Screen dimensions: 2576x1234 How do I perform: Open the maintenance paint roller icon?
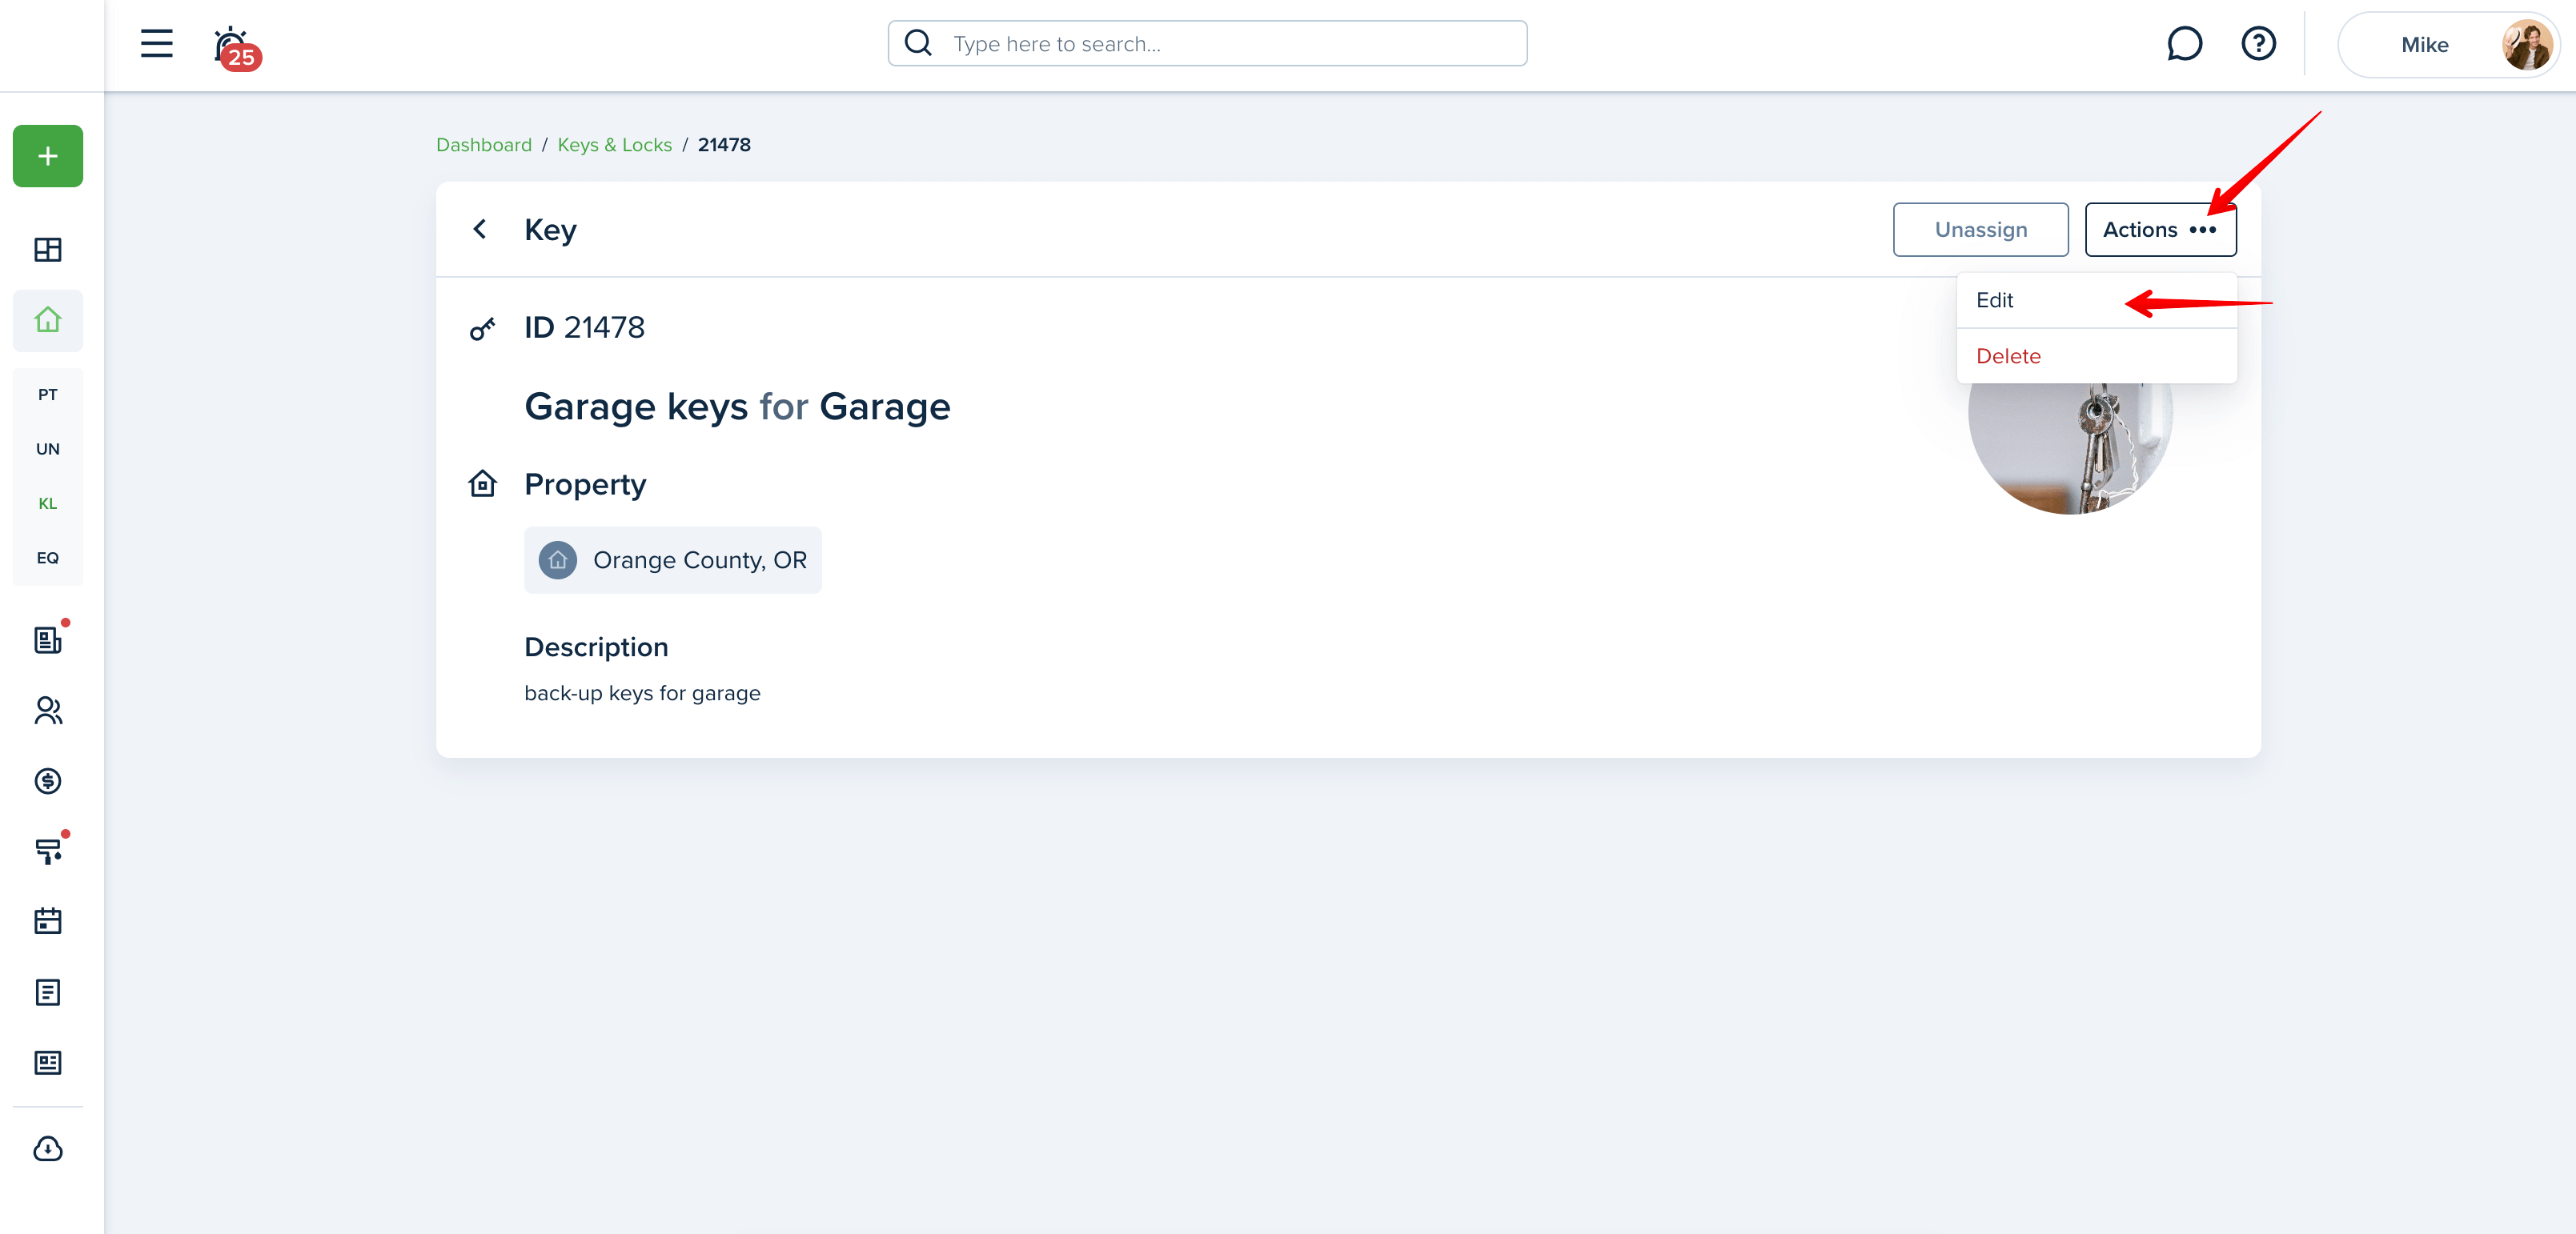click(x=48, y=851)
